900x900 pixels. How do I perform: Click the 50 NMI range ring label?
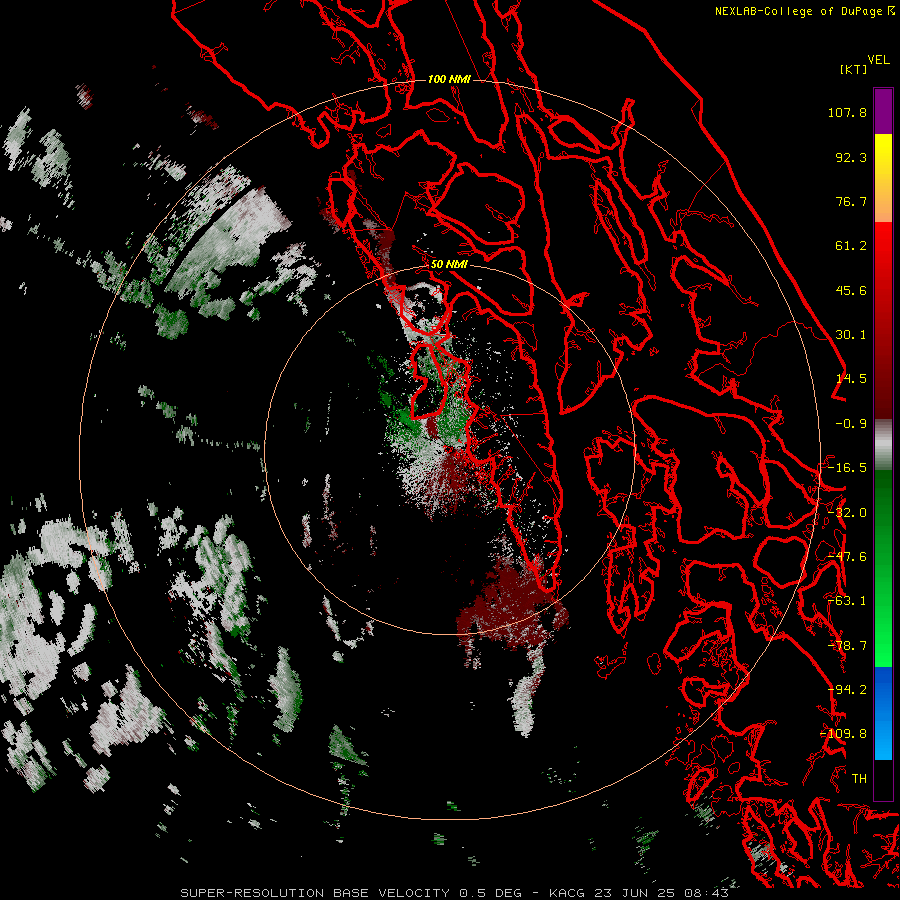pos(449,264)
